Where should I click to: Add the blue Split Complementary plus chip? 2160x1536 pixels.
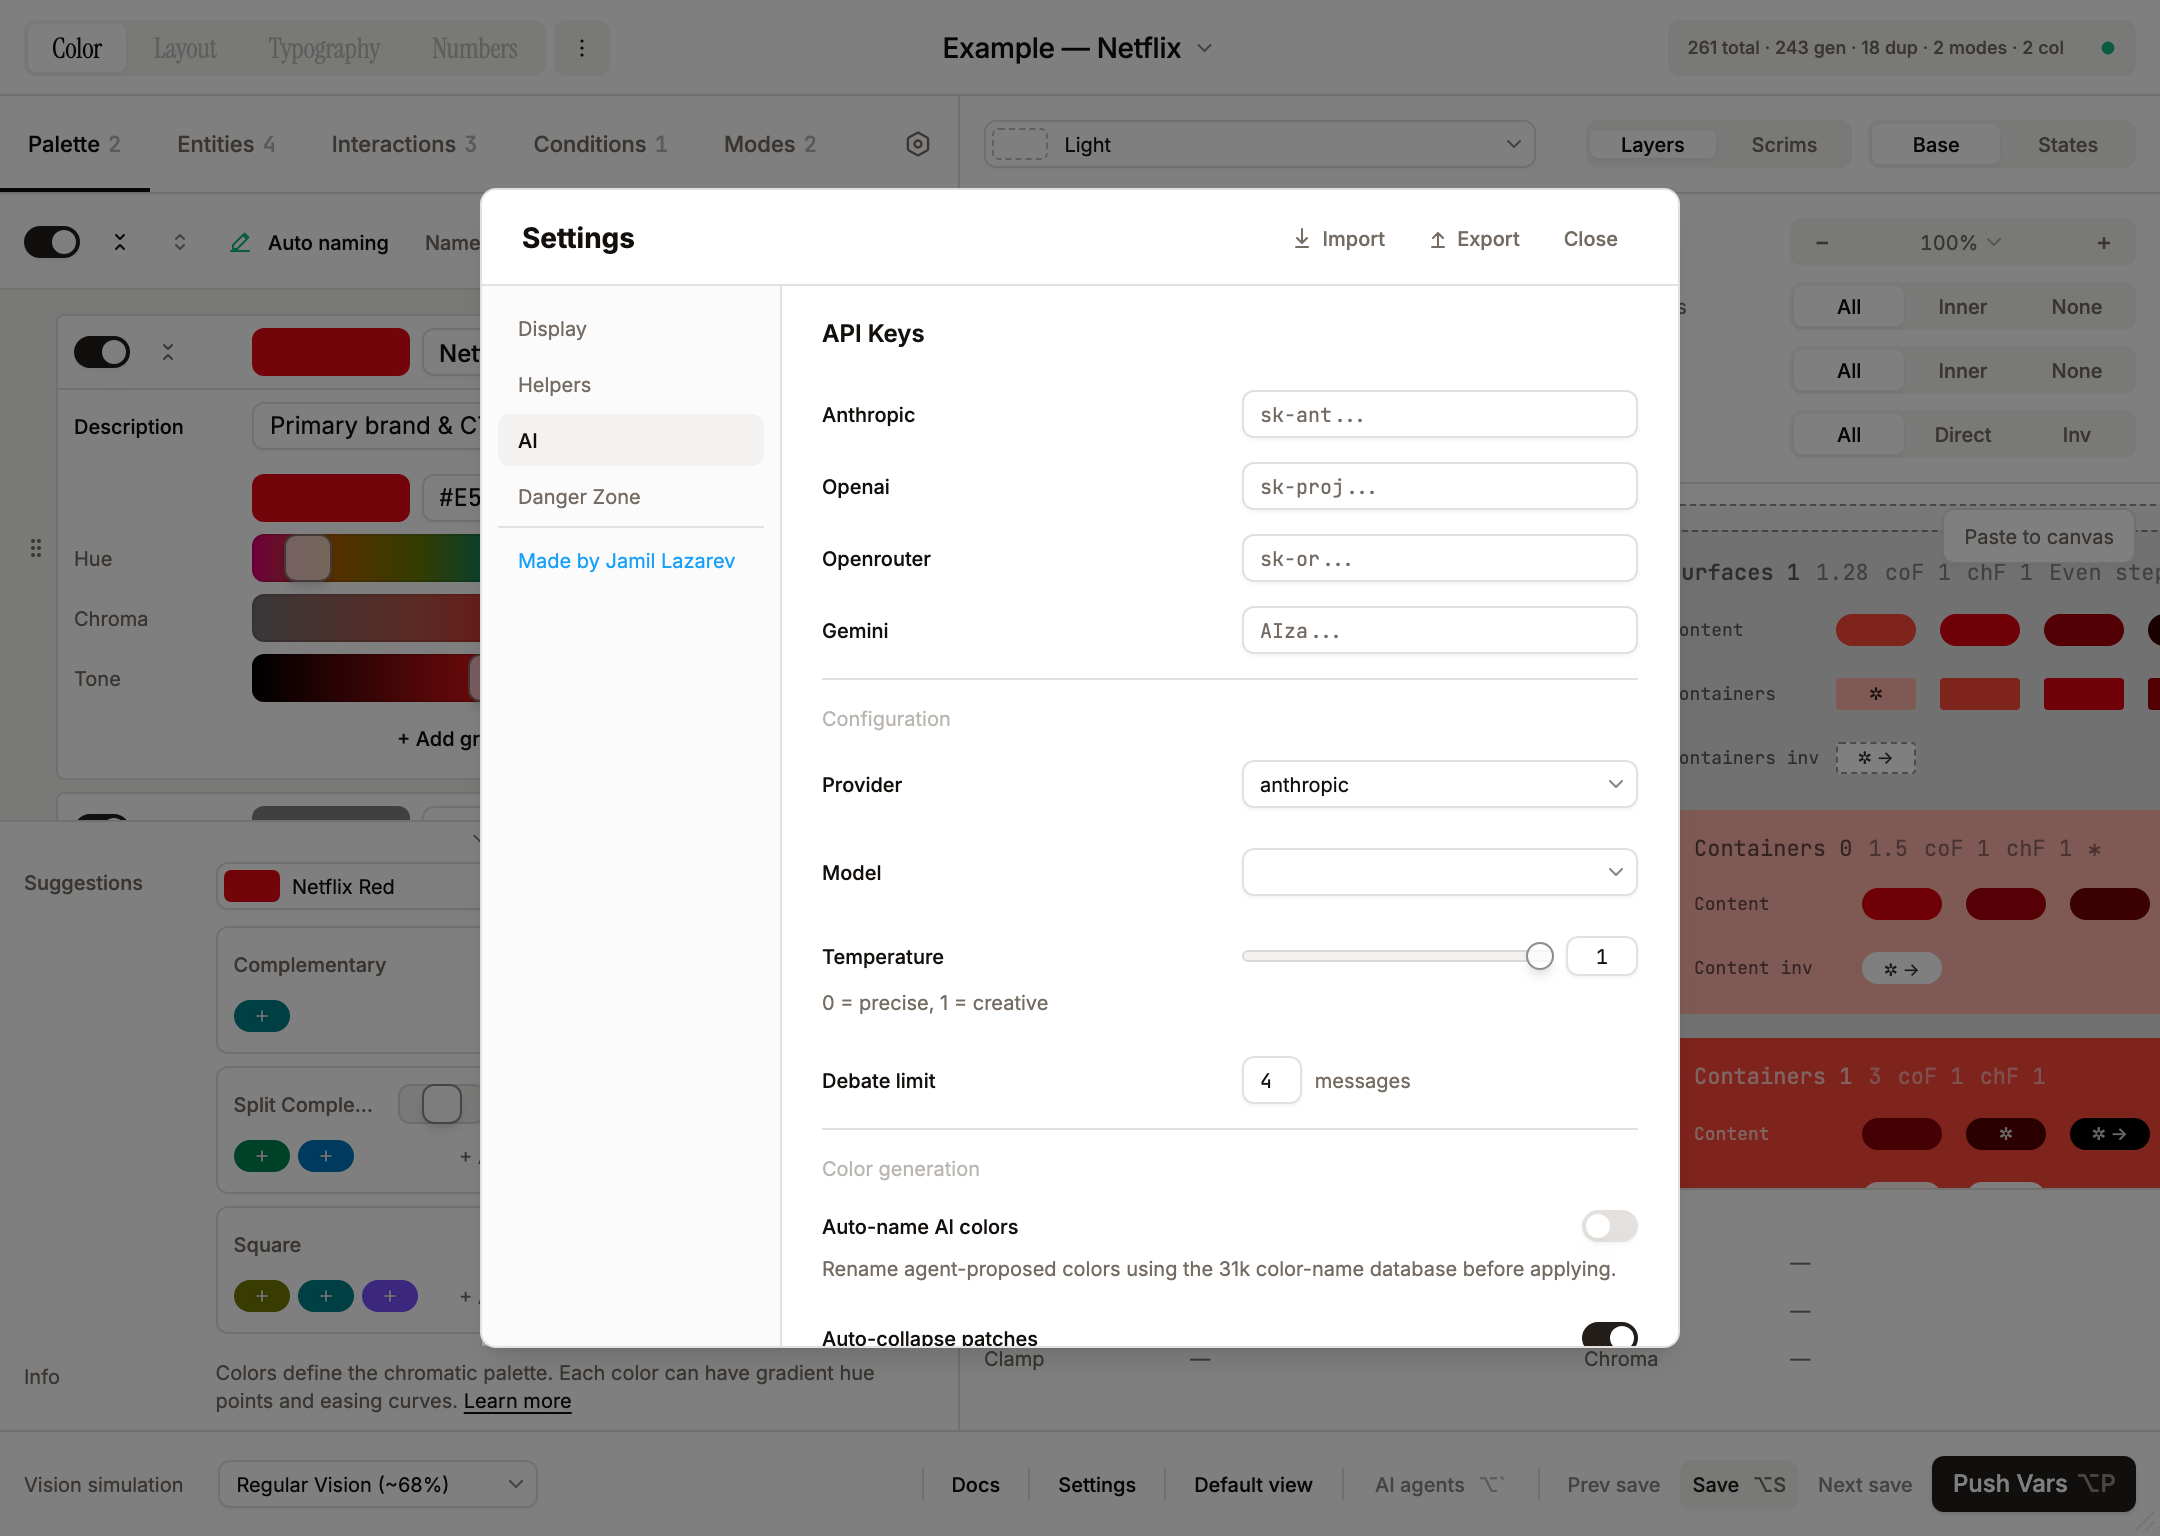tap(326, 1156)
